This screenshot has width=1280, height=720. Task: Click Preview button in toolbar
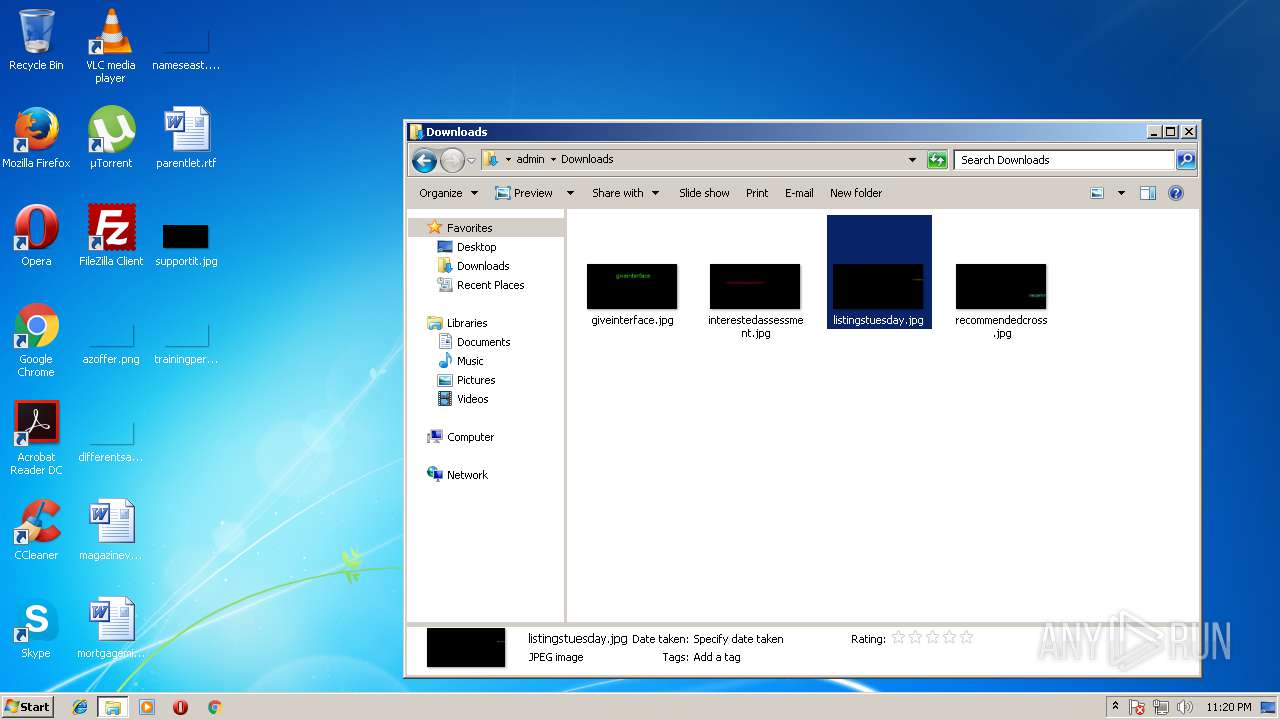[x=524, y=193]
